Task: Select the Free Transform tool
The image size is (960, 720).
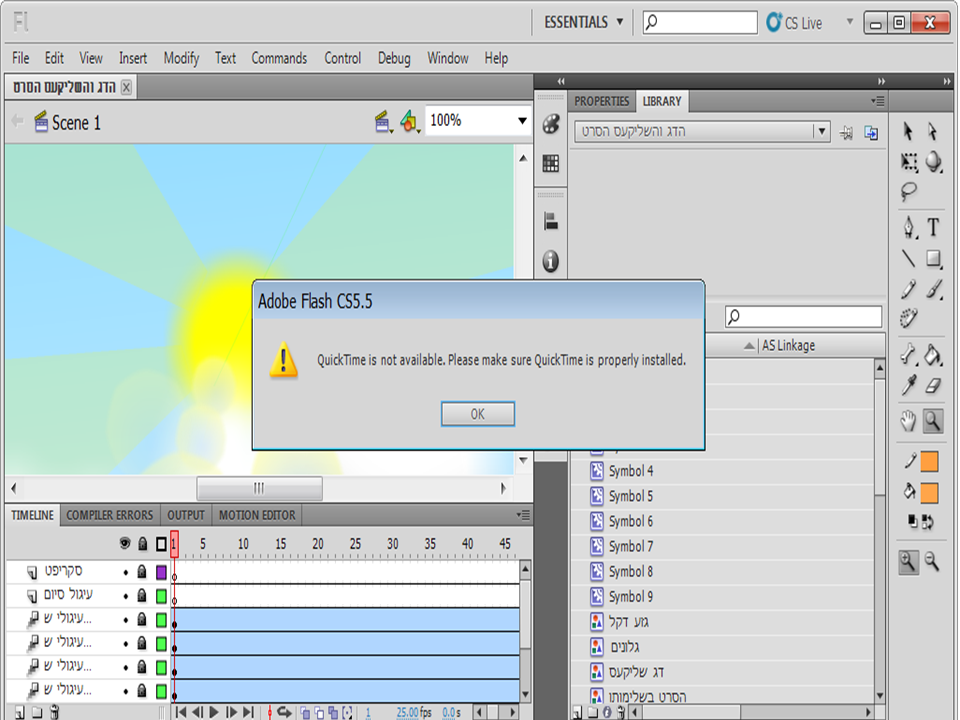Action: (x=909, y=162)
